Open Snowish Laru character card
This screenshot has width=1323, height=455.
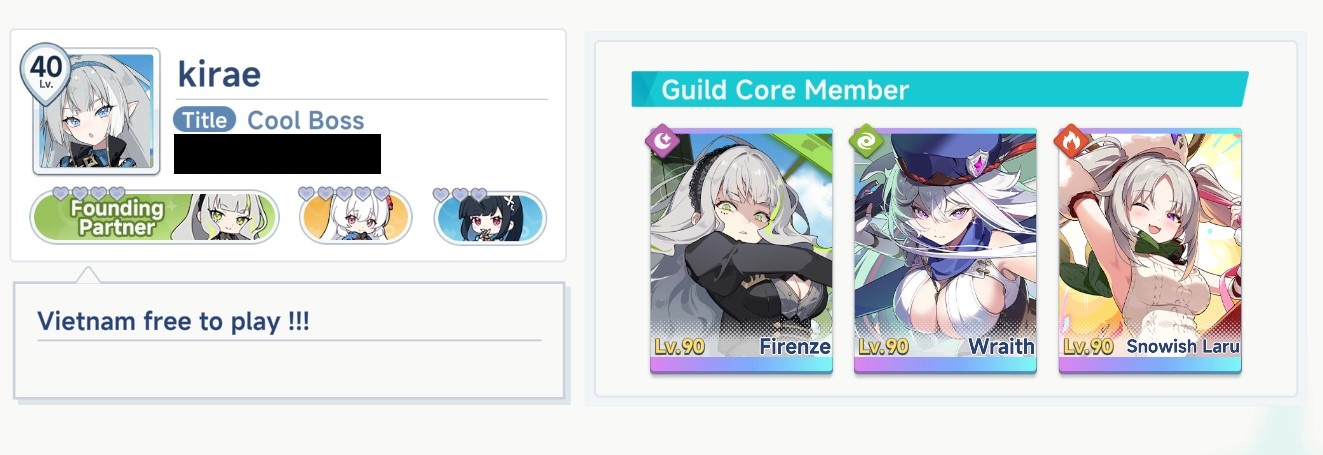click(1150, 251)
